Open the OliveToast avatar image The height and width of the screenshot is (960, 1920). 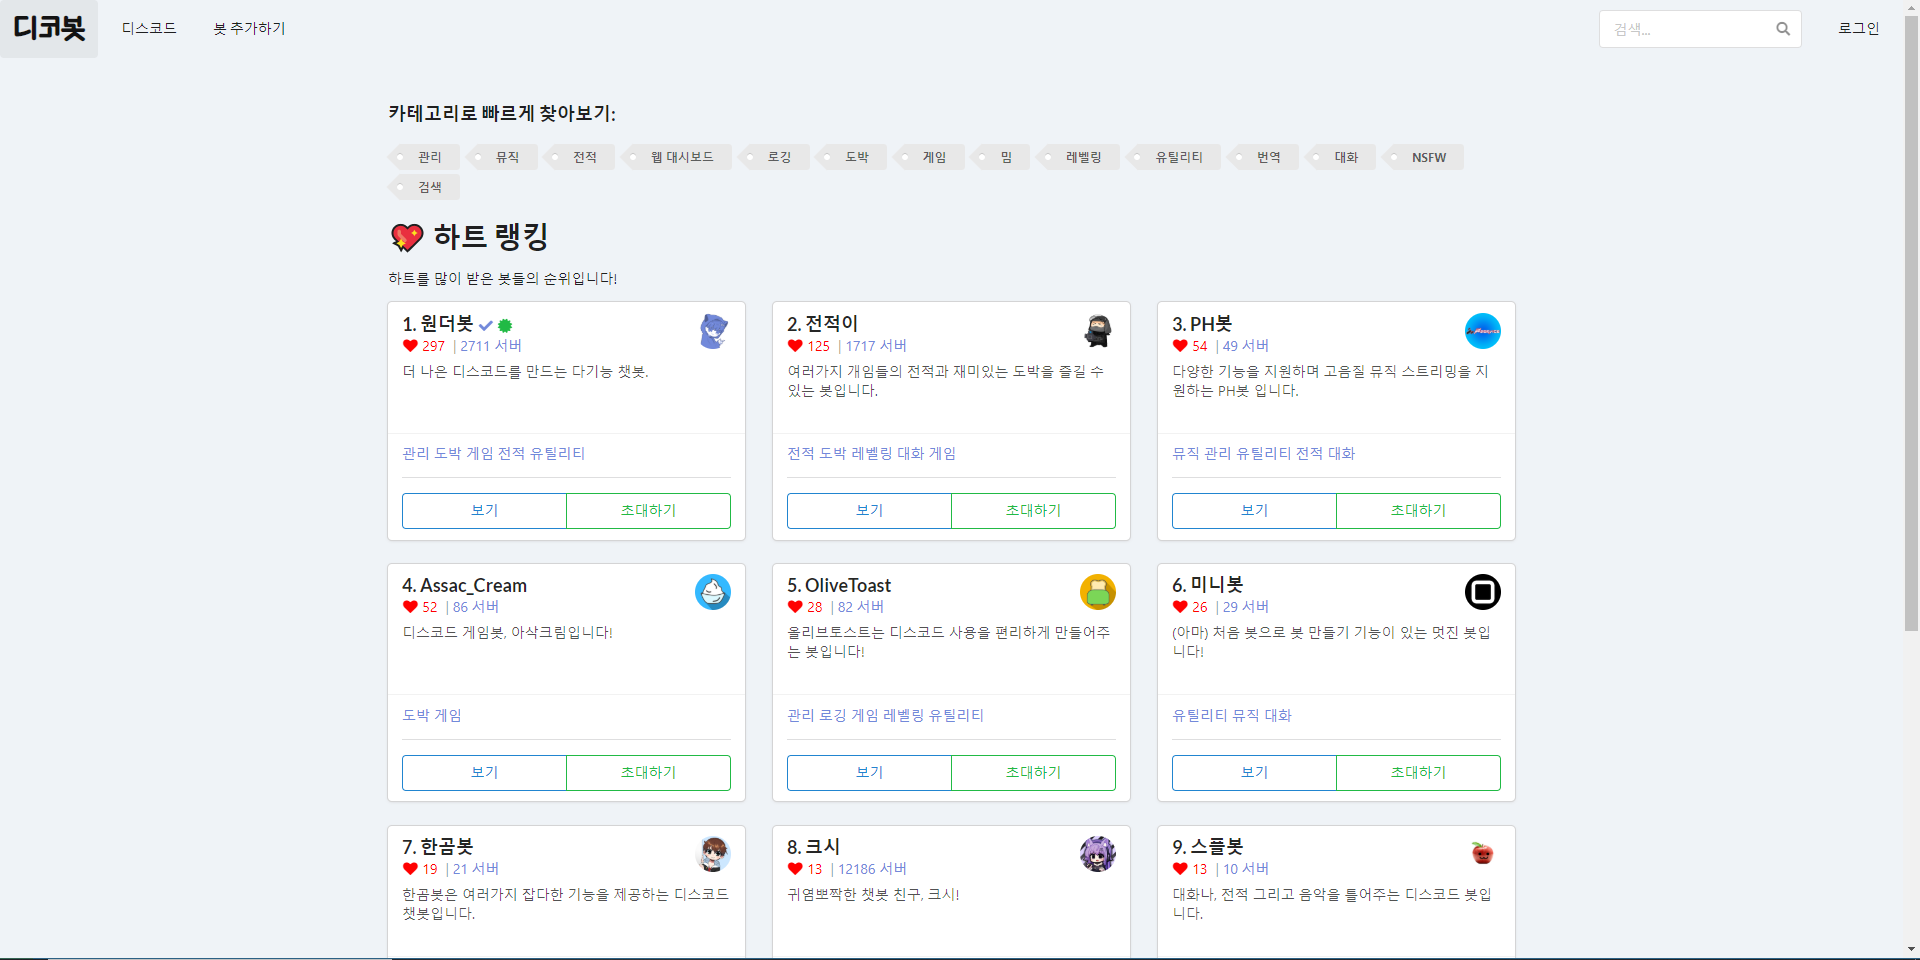1098,592
